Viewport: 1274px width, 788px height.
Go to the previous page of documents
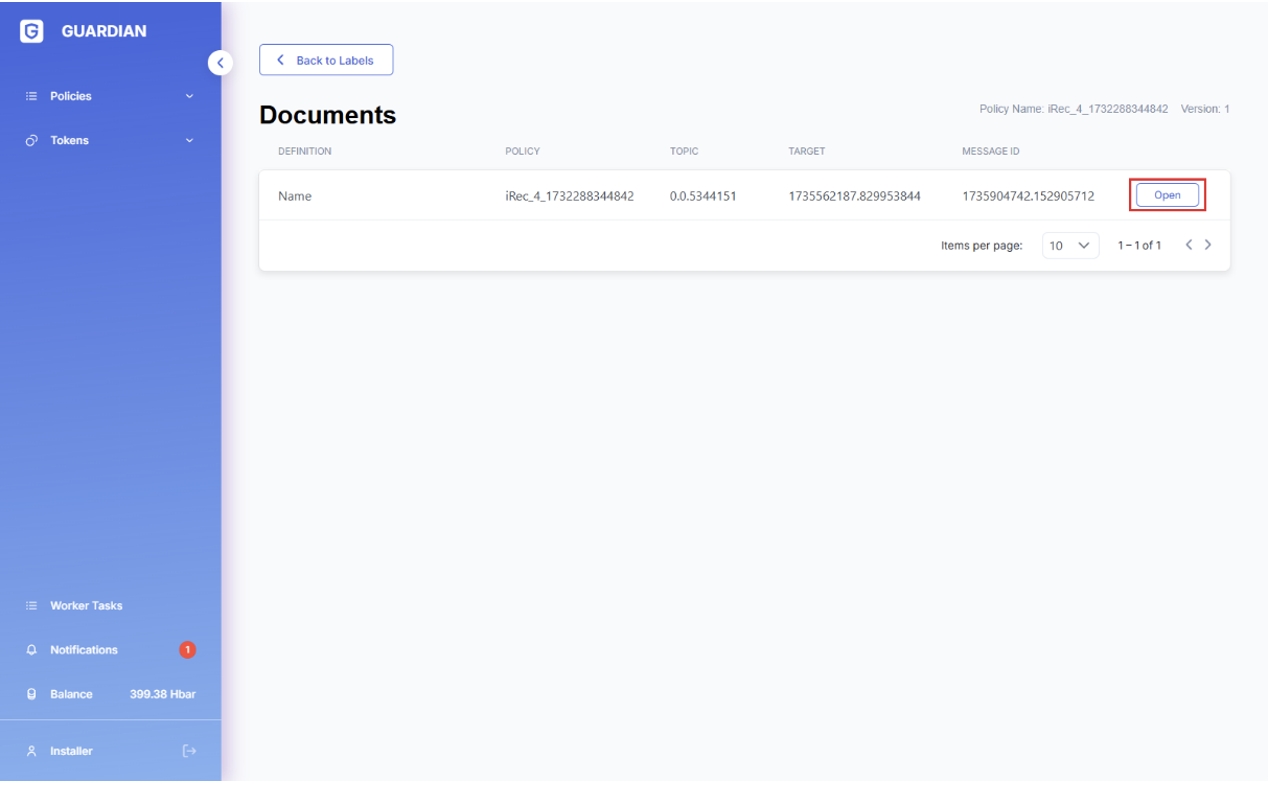tap(1189, 245)
